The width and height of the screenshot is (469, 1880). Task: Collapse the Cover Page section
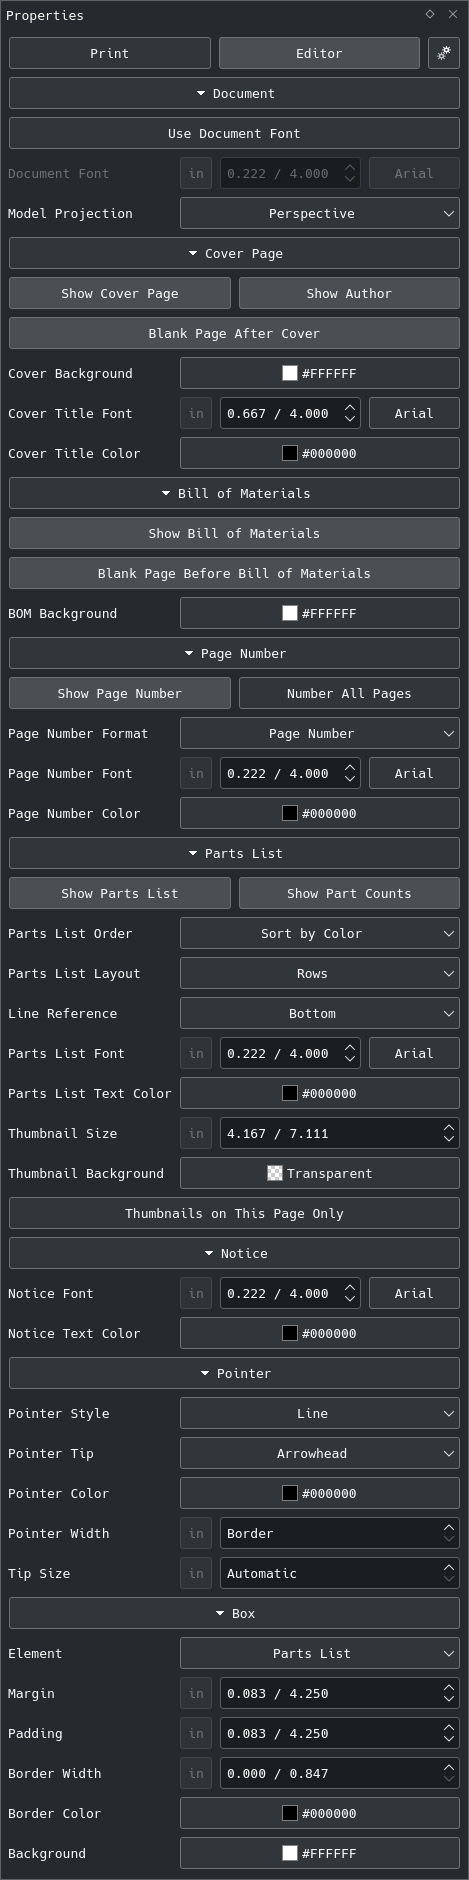(x=234, y=253)
